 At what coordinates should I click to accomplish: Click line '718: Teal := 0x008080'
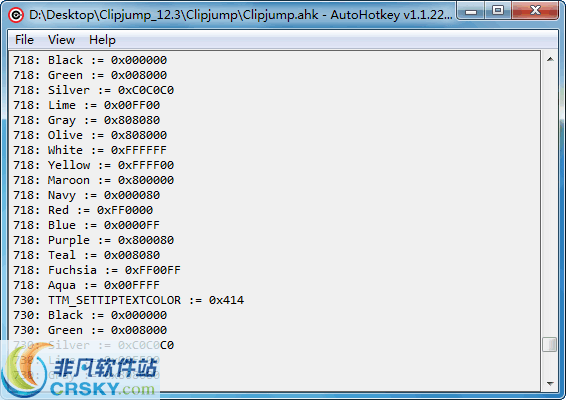[87, 255]
